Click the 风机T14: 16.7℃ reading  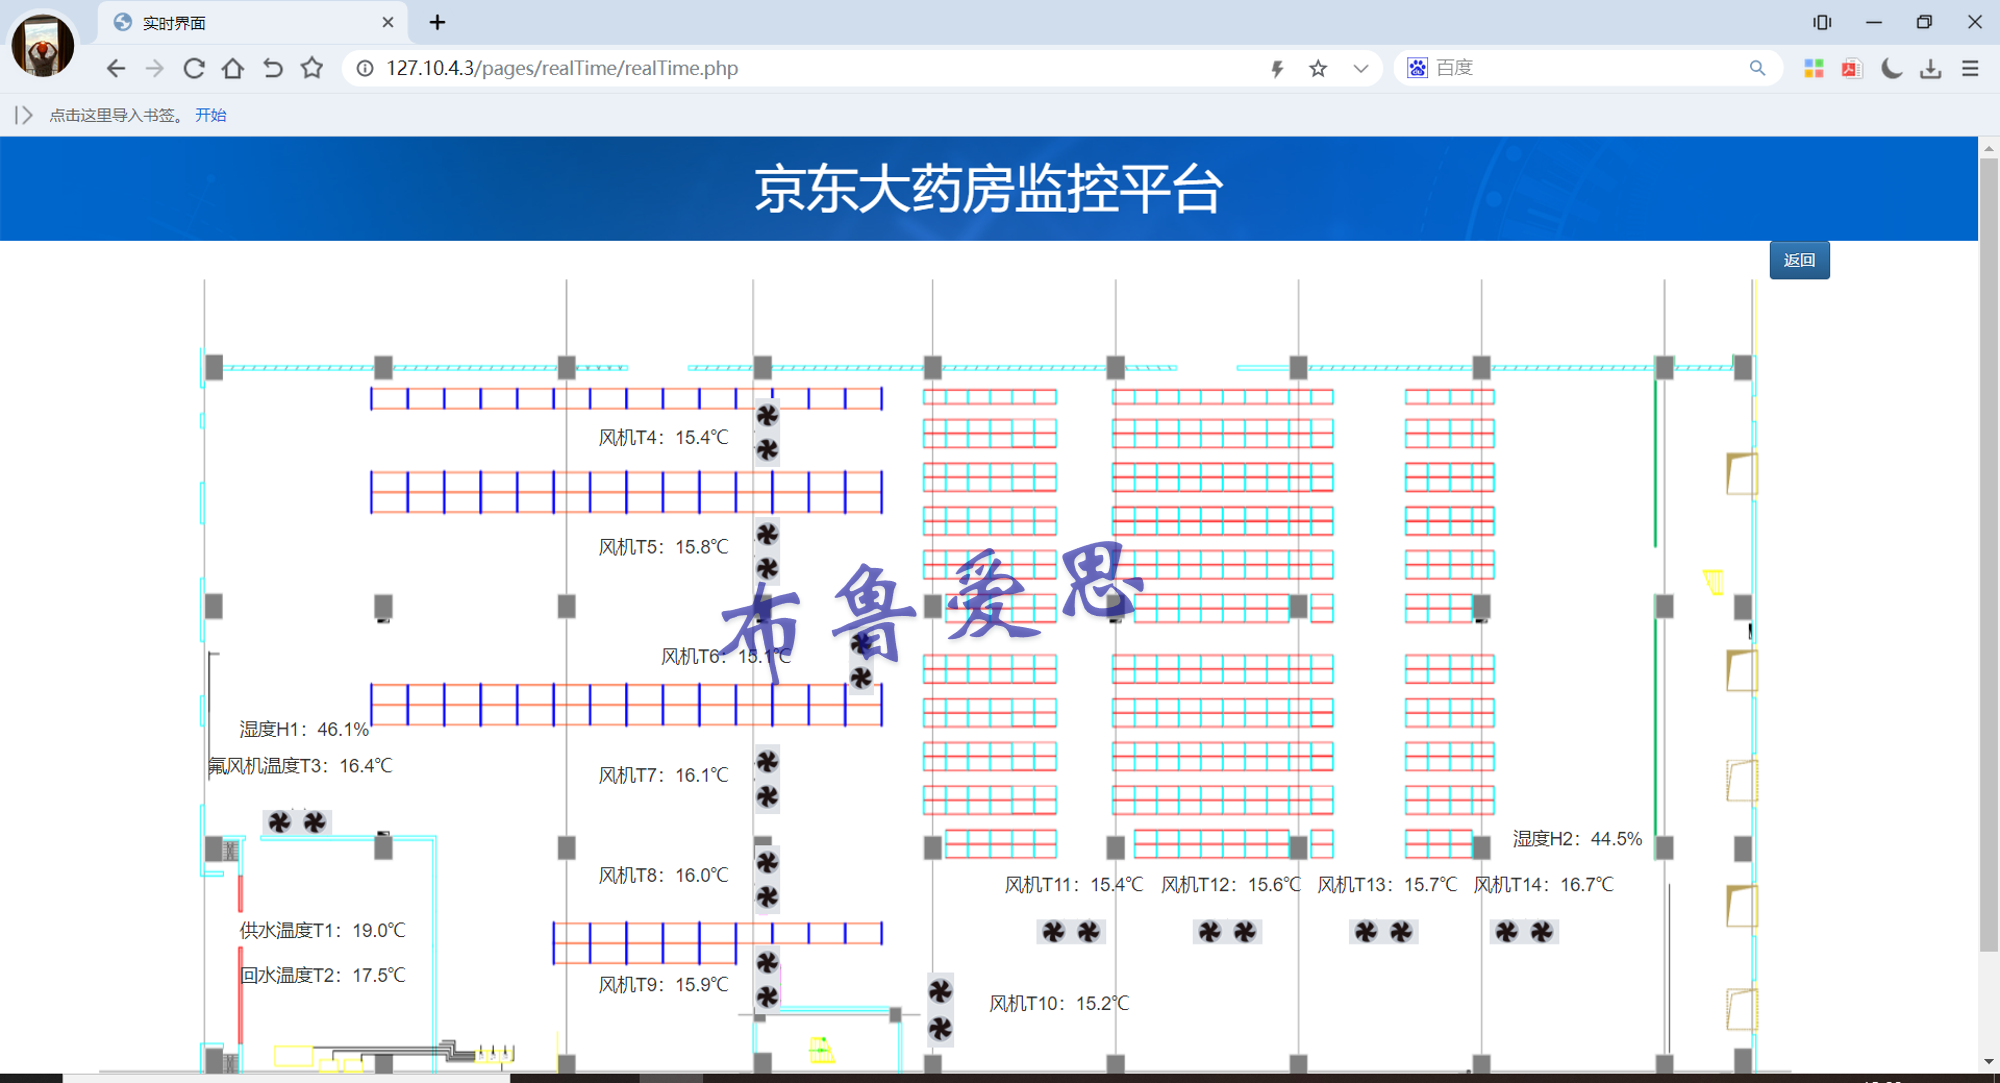(x=1543, y=884)
